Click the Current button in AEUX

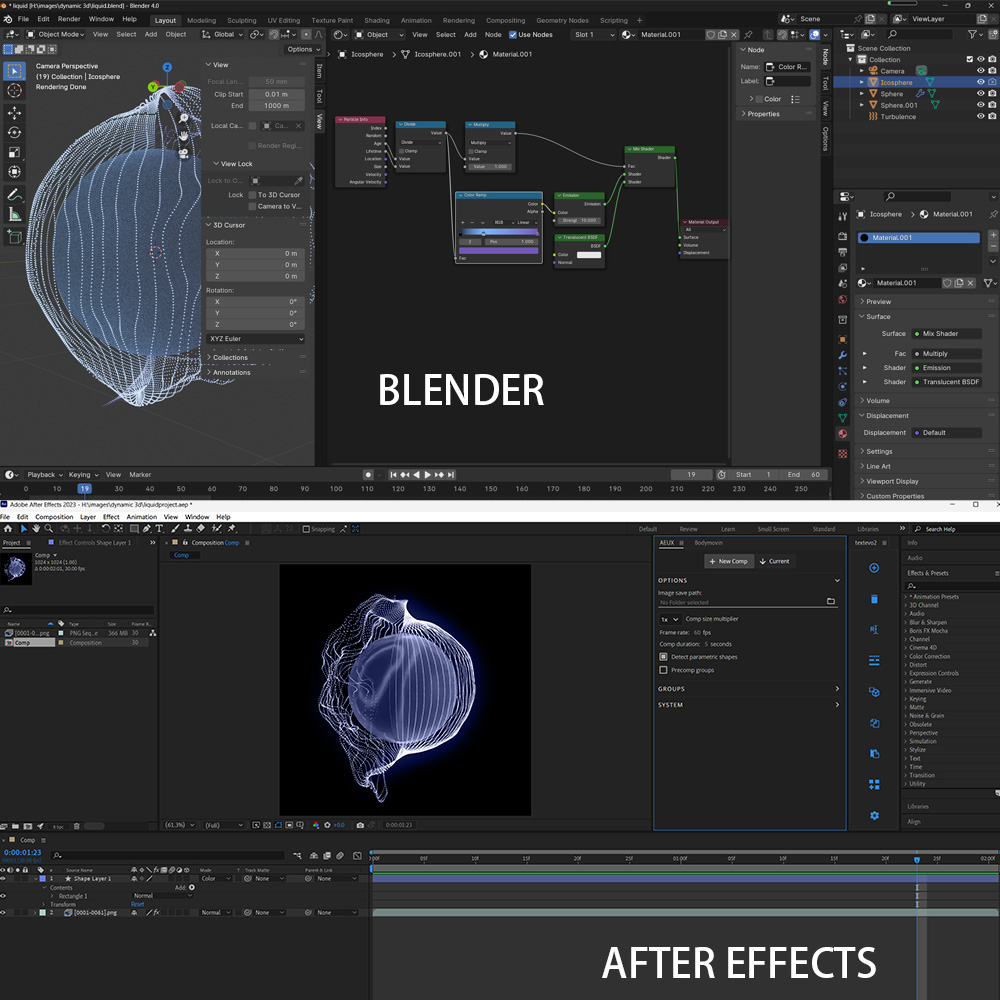tap(774, 561)
